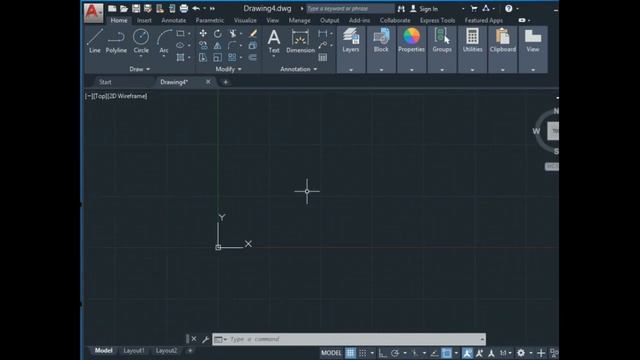Click the Save icon in quick access toolbar

tap(136, 8)
